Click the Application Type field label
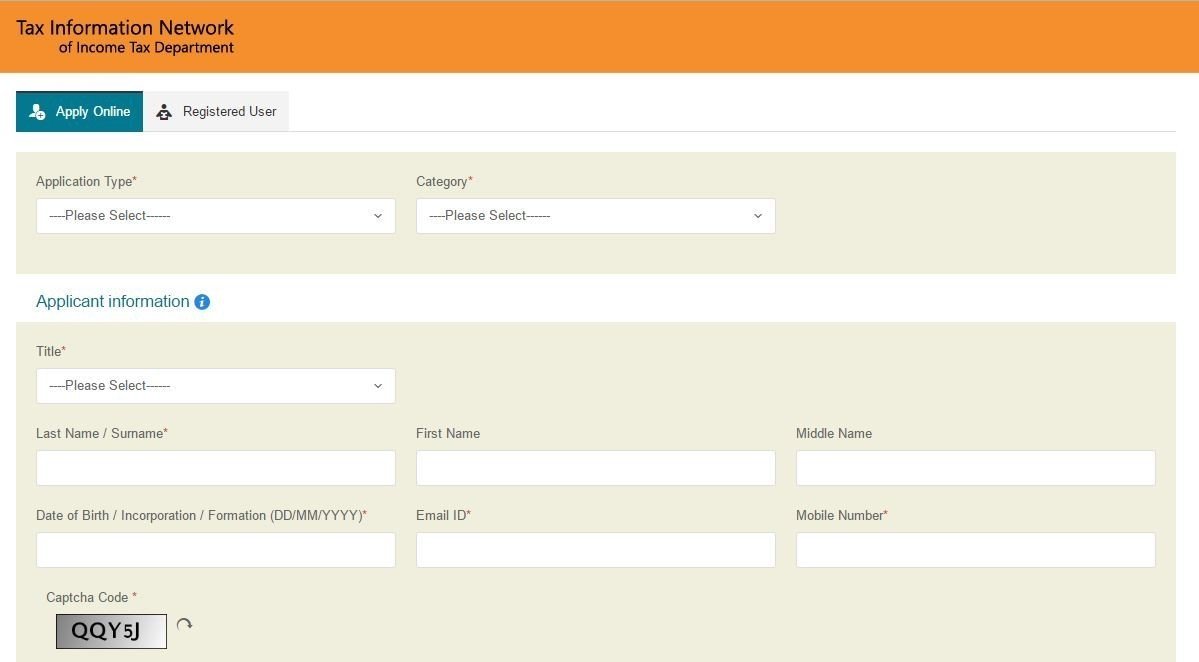1199x662 pixels. [x=84, y=181]
